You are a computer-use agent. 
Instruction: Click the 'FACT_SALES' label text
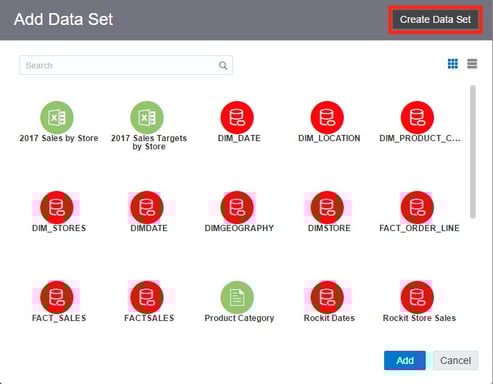(x=59, y=318)
